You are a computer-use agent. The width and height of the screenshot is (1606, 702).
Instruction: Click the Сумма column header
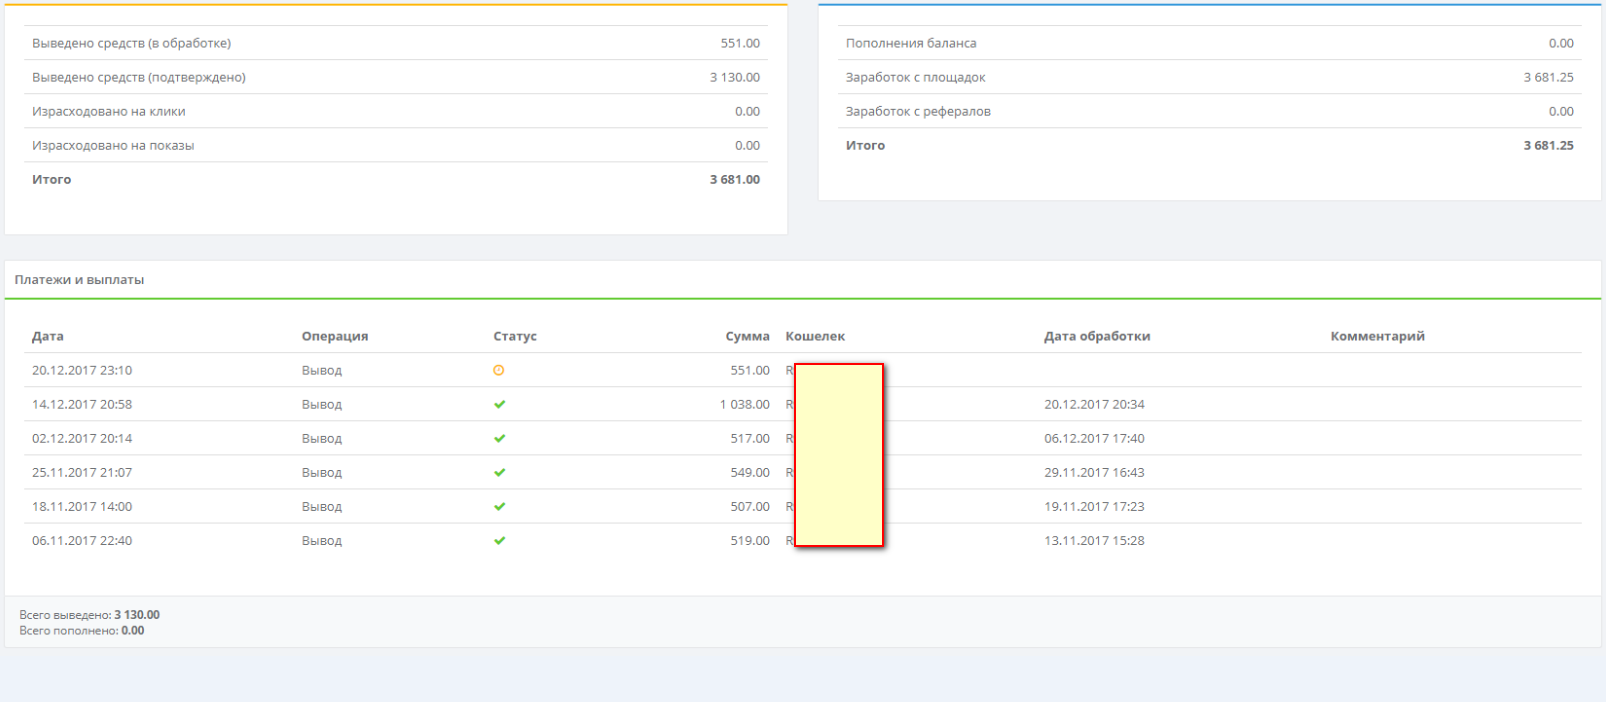747,336
